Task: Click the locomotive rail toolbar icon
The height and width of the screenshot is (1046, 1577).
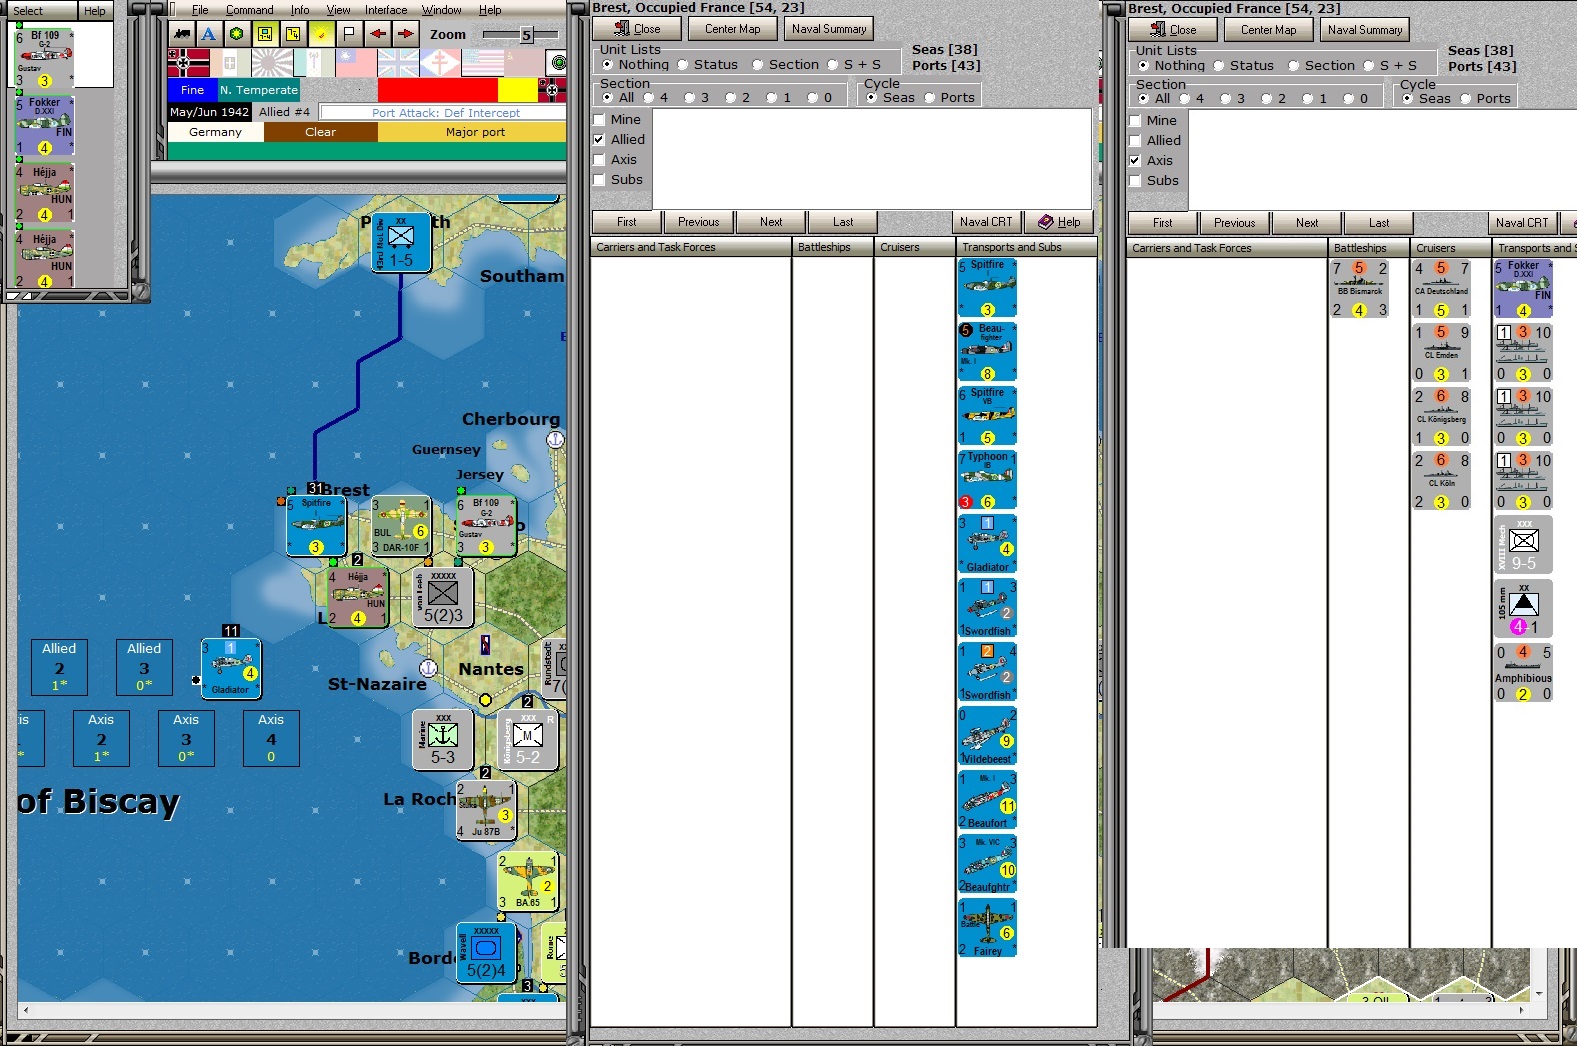Action: (x=182, y=34)
